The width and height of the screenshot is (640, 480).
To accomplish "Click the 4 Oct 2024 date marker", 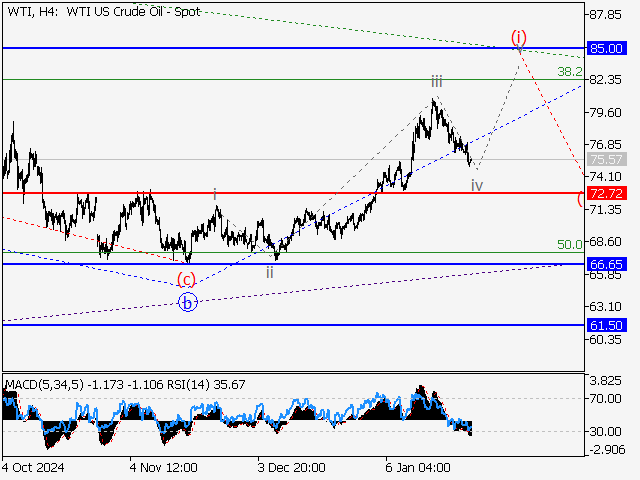I will pos(34,467).
